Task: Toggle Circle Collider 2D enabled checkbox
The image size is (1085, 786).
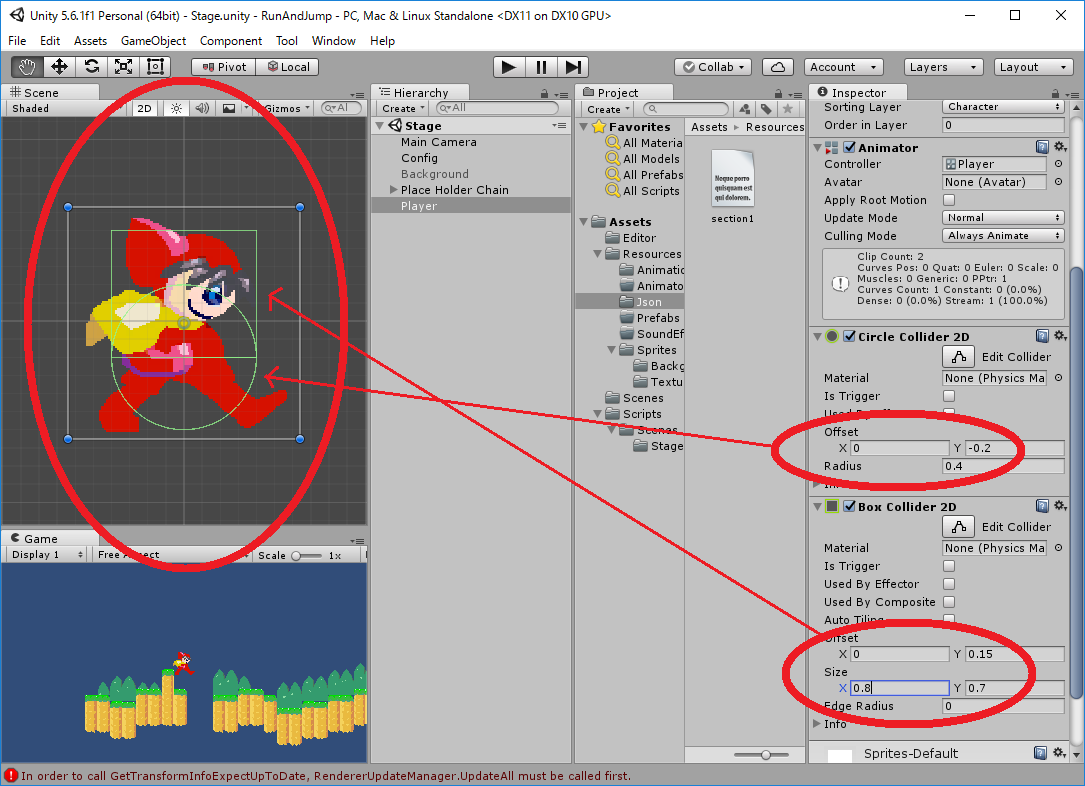Action: click(x=850, y=336)
